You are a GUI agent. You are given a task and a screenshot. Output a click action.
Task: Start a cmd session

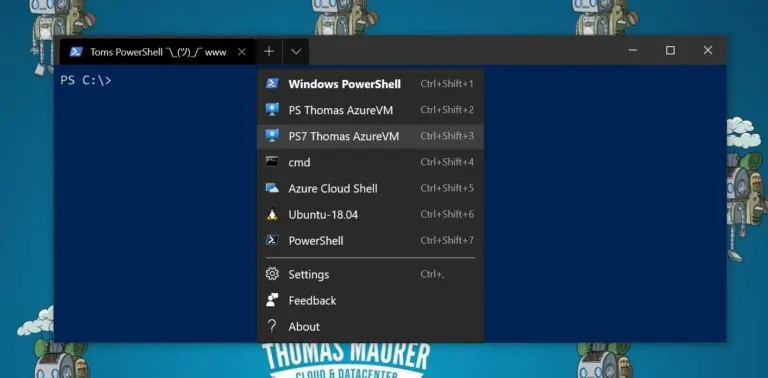pos(370,162)
